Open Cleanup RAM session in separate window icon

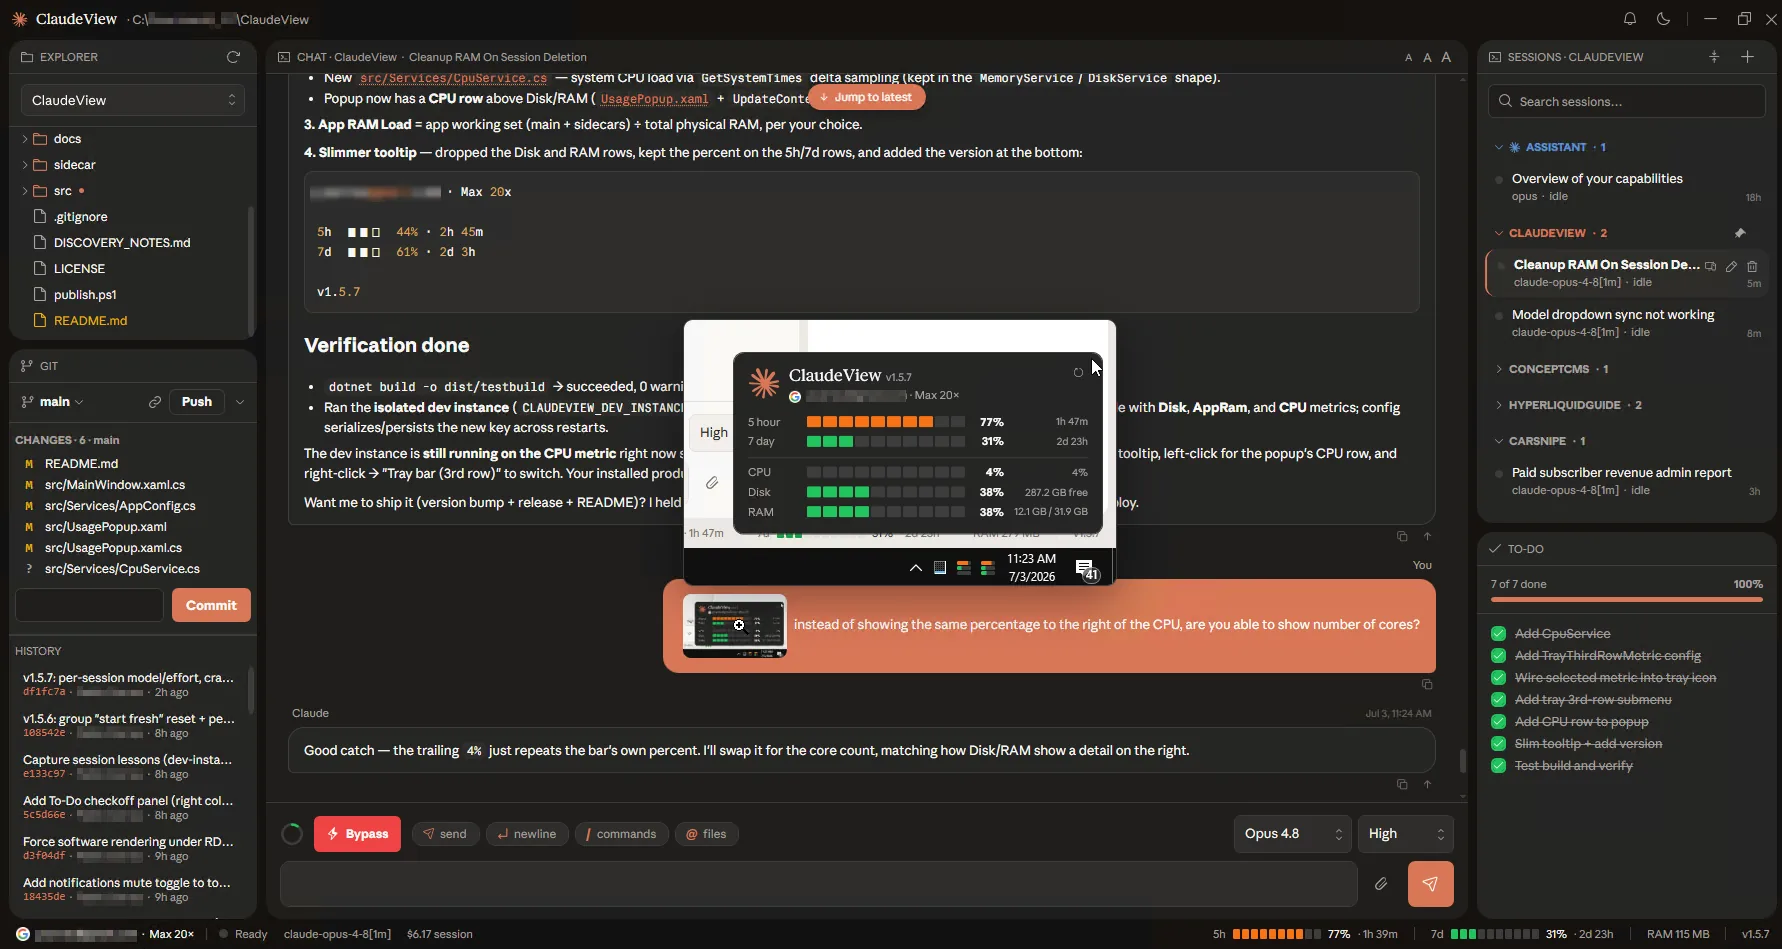tap(1711, 266)
